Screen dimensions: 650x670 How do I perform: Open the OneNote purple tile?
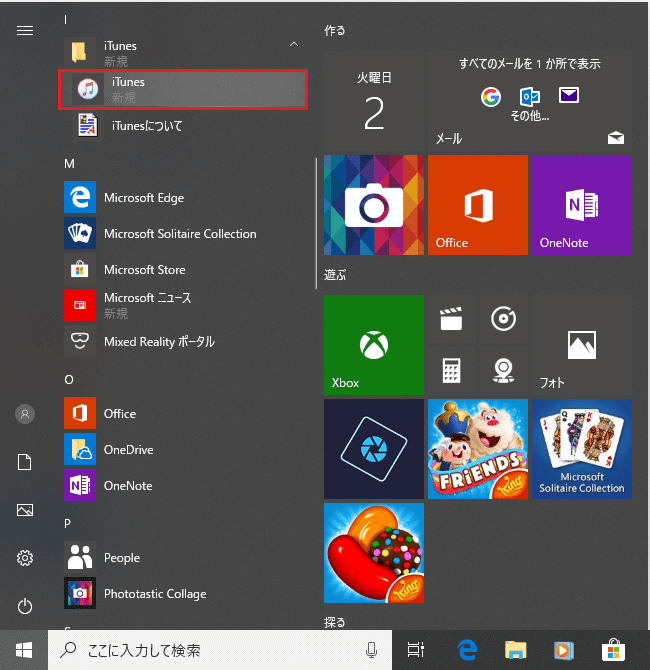tap(580, 205)
